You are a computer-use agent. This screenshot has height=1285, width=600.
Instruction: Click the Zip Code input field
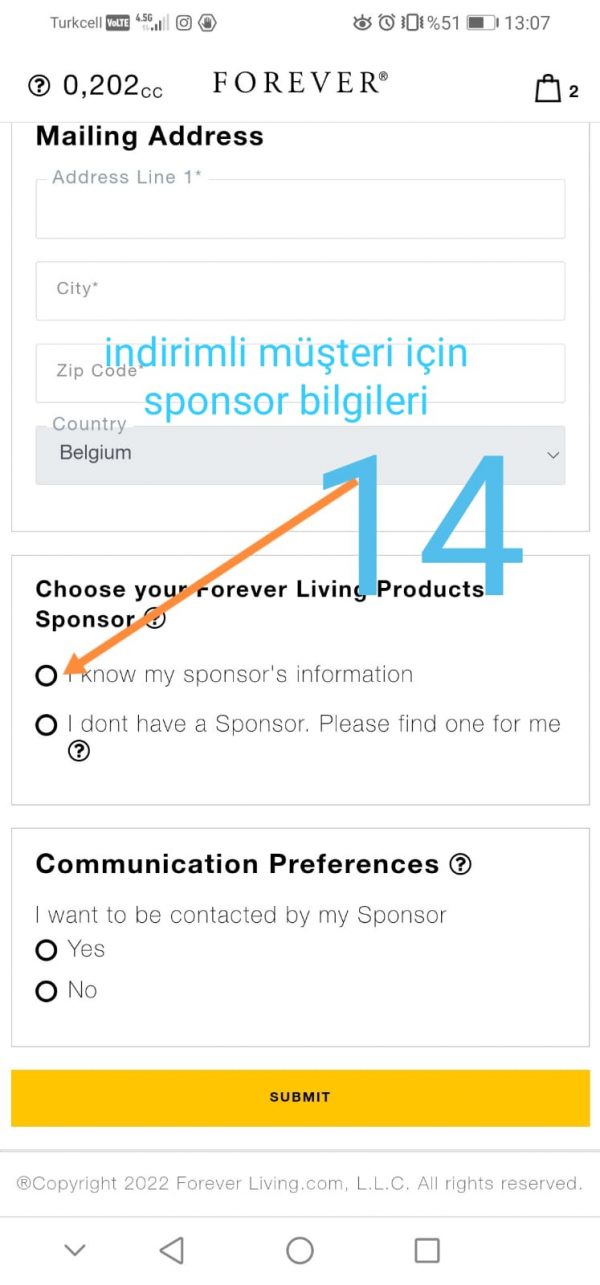click(300, 373)
